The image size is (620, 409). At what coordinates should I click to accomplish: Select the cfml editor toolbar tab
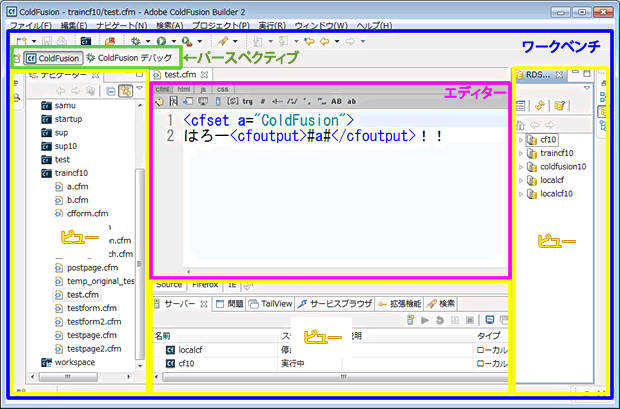pos(162,89)
